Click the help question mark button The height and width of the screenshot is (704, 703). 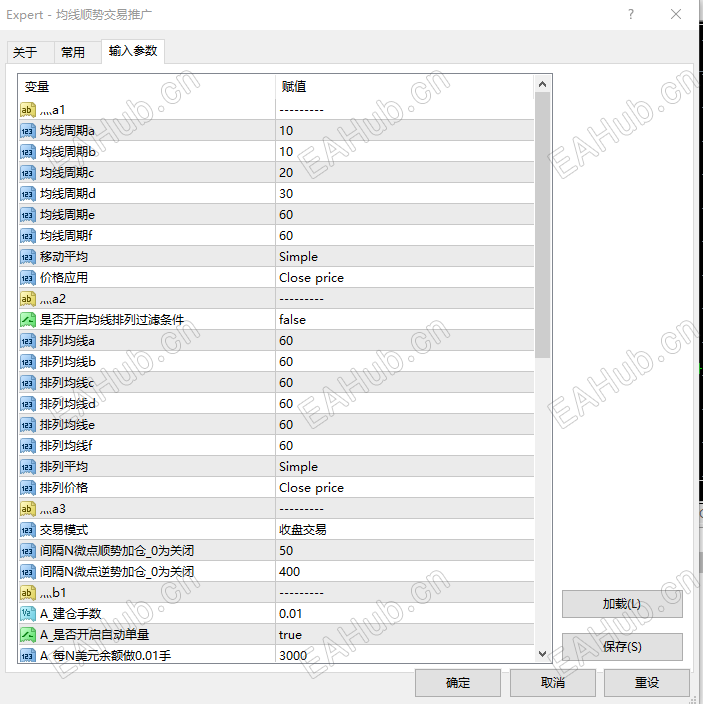(x=631, y=14)
